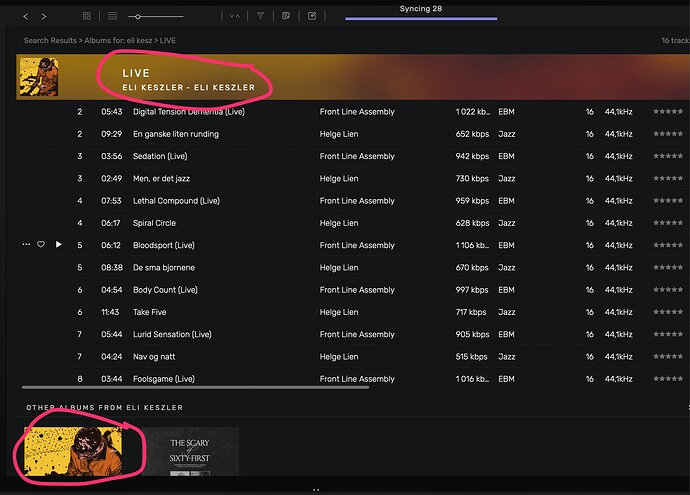The height and width of the screenshot is (495, 690).
Task: Open Search Results in the breadcrumb
Action: tap(50, 40)
